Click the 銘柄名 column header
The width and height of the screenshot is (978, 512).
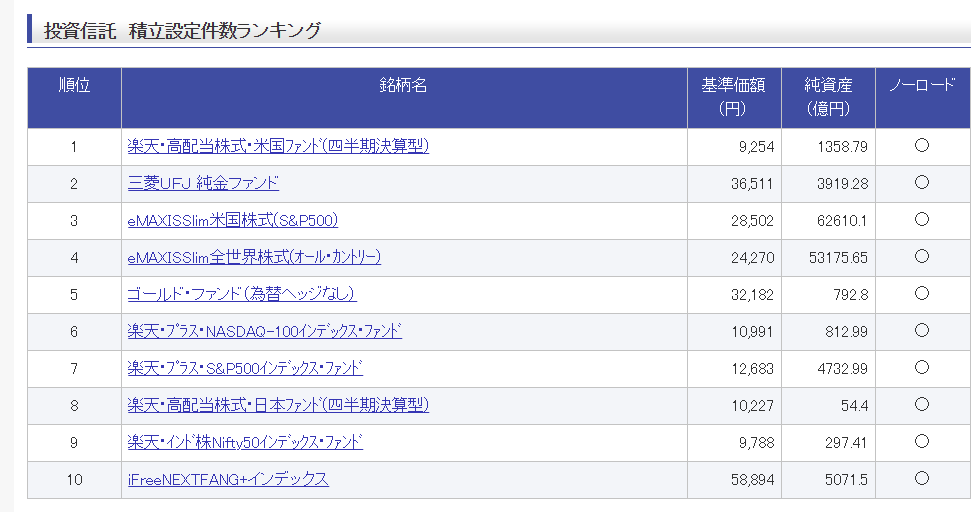pos(404,98)
